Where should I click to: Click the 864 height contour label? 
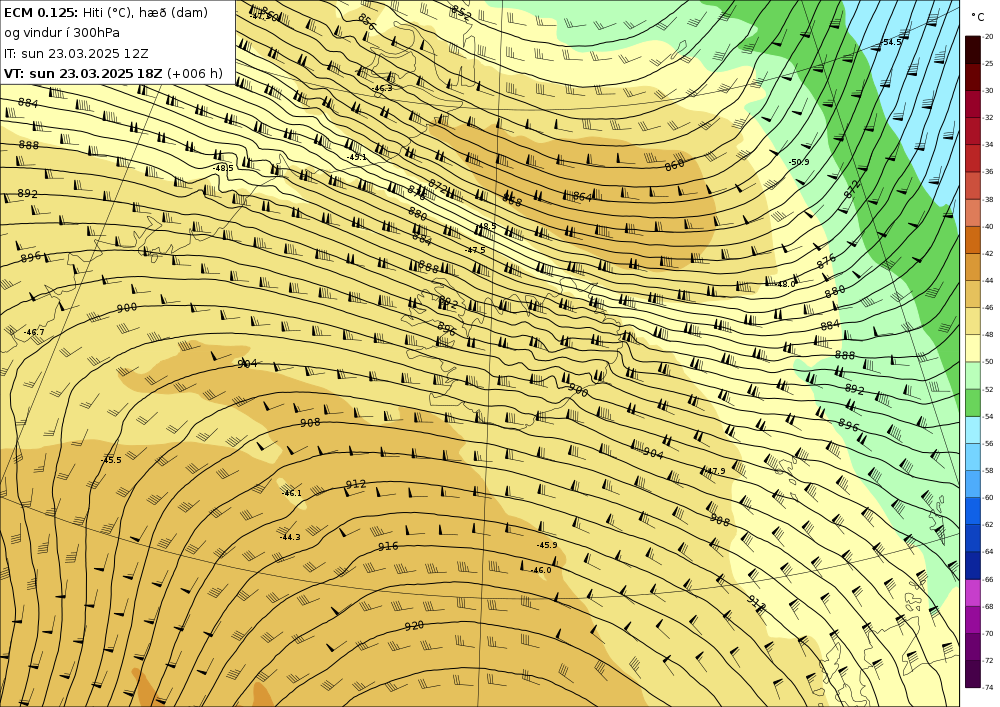pyautogui.click(x=582, y=197)
